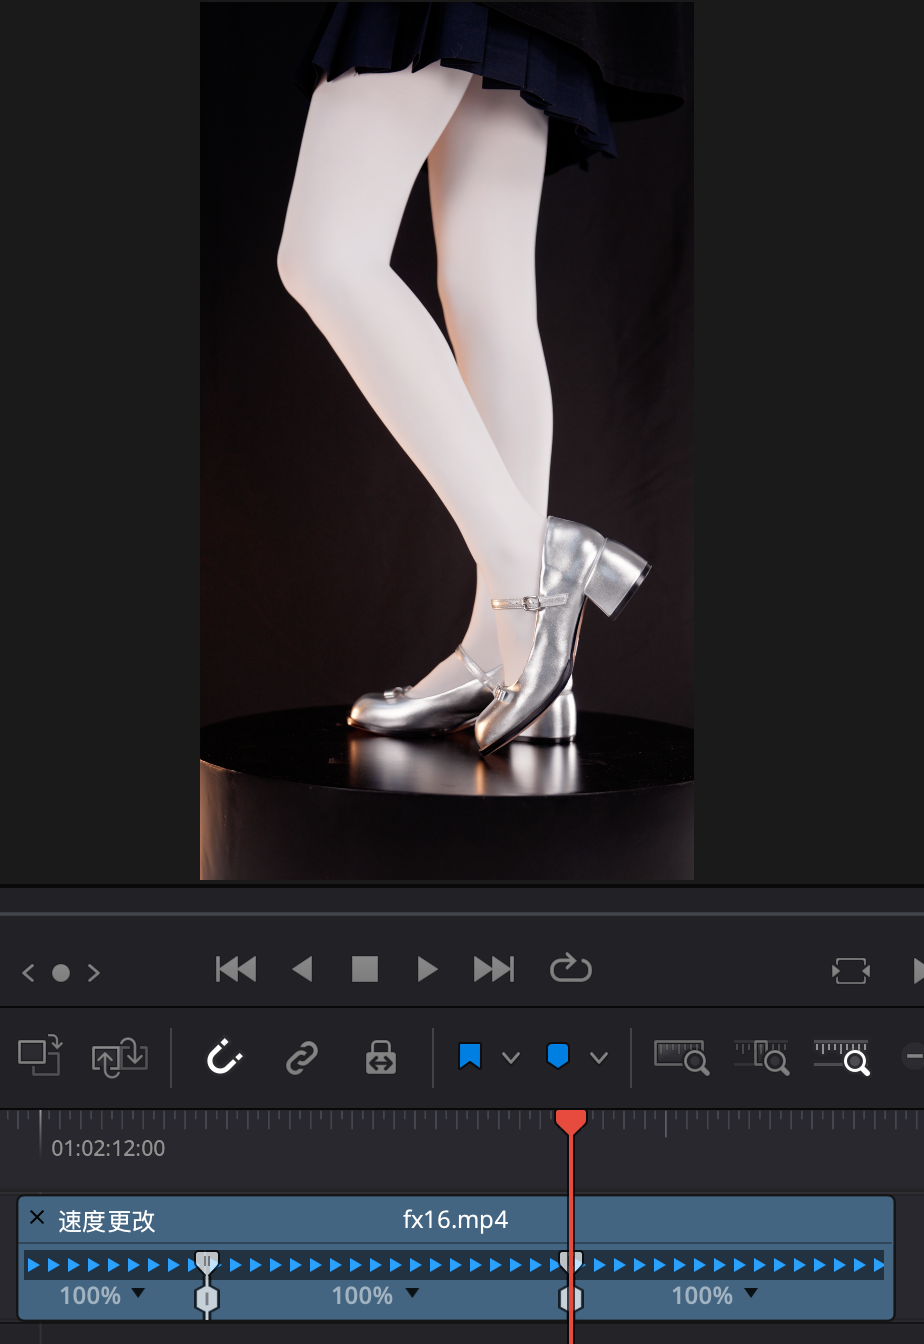Expand the flag color dropdown
The width and height of the screenshot is (924, 1344).
coord(511,1058)
